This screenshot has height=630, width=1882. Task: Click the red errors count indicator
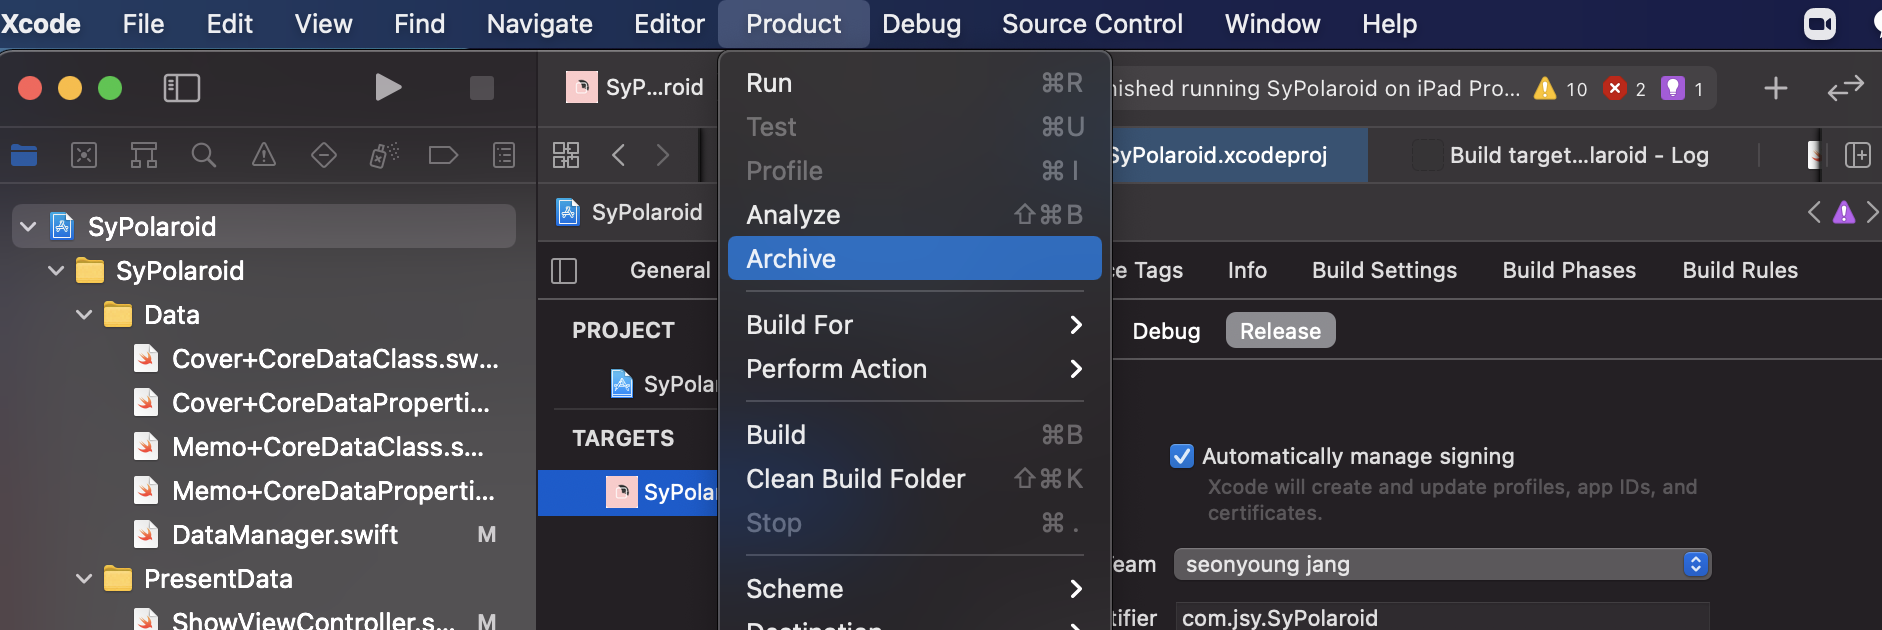pyautogui.click(x=1625, y=88)
